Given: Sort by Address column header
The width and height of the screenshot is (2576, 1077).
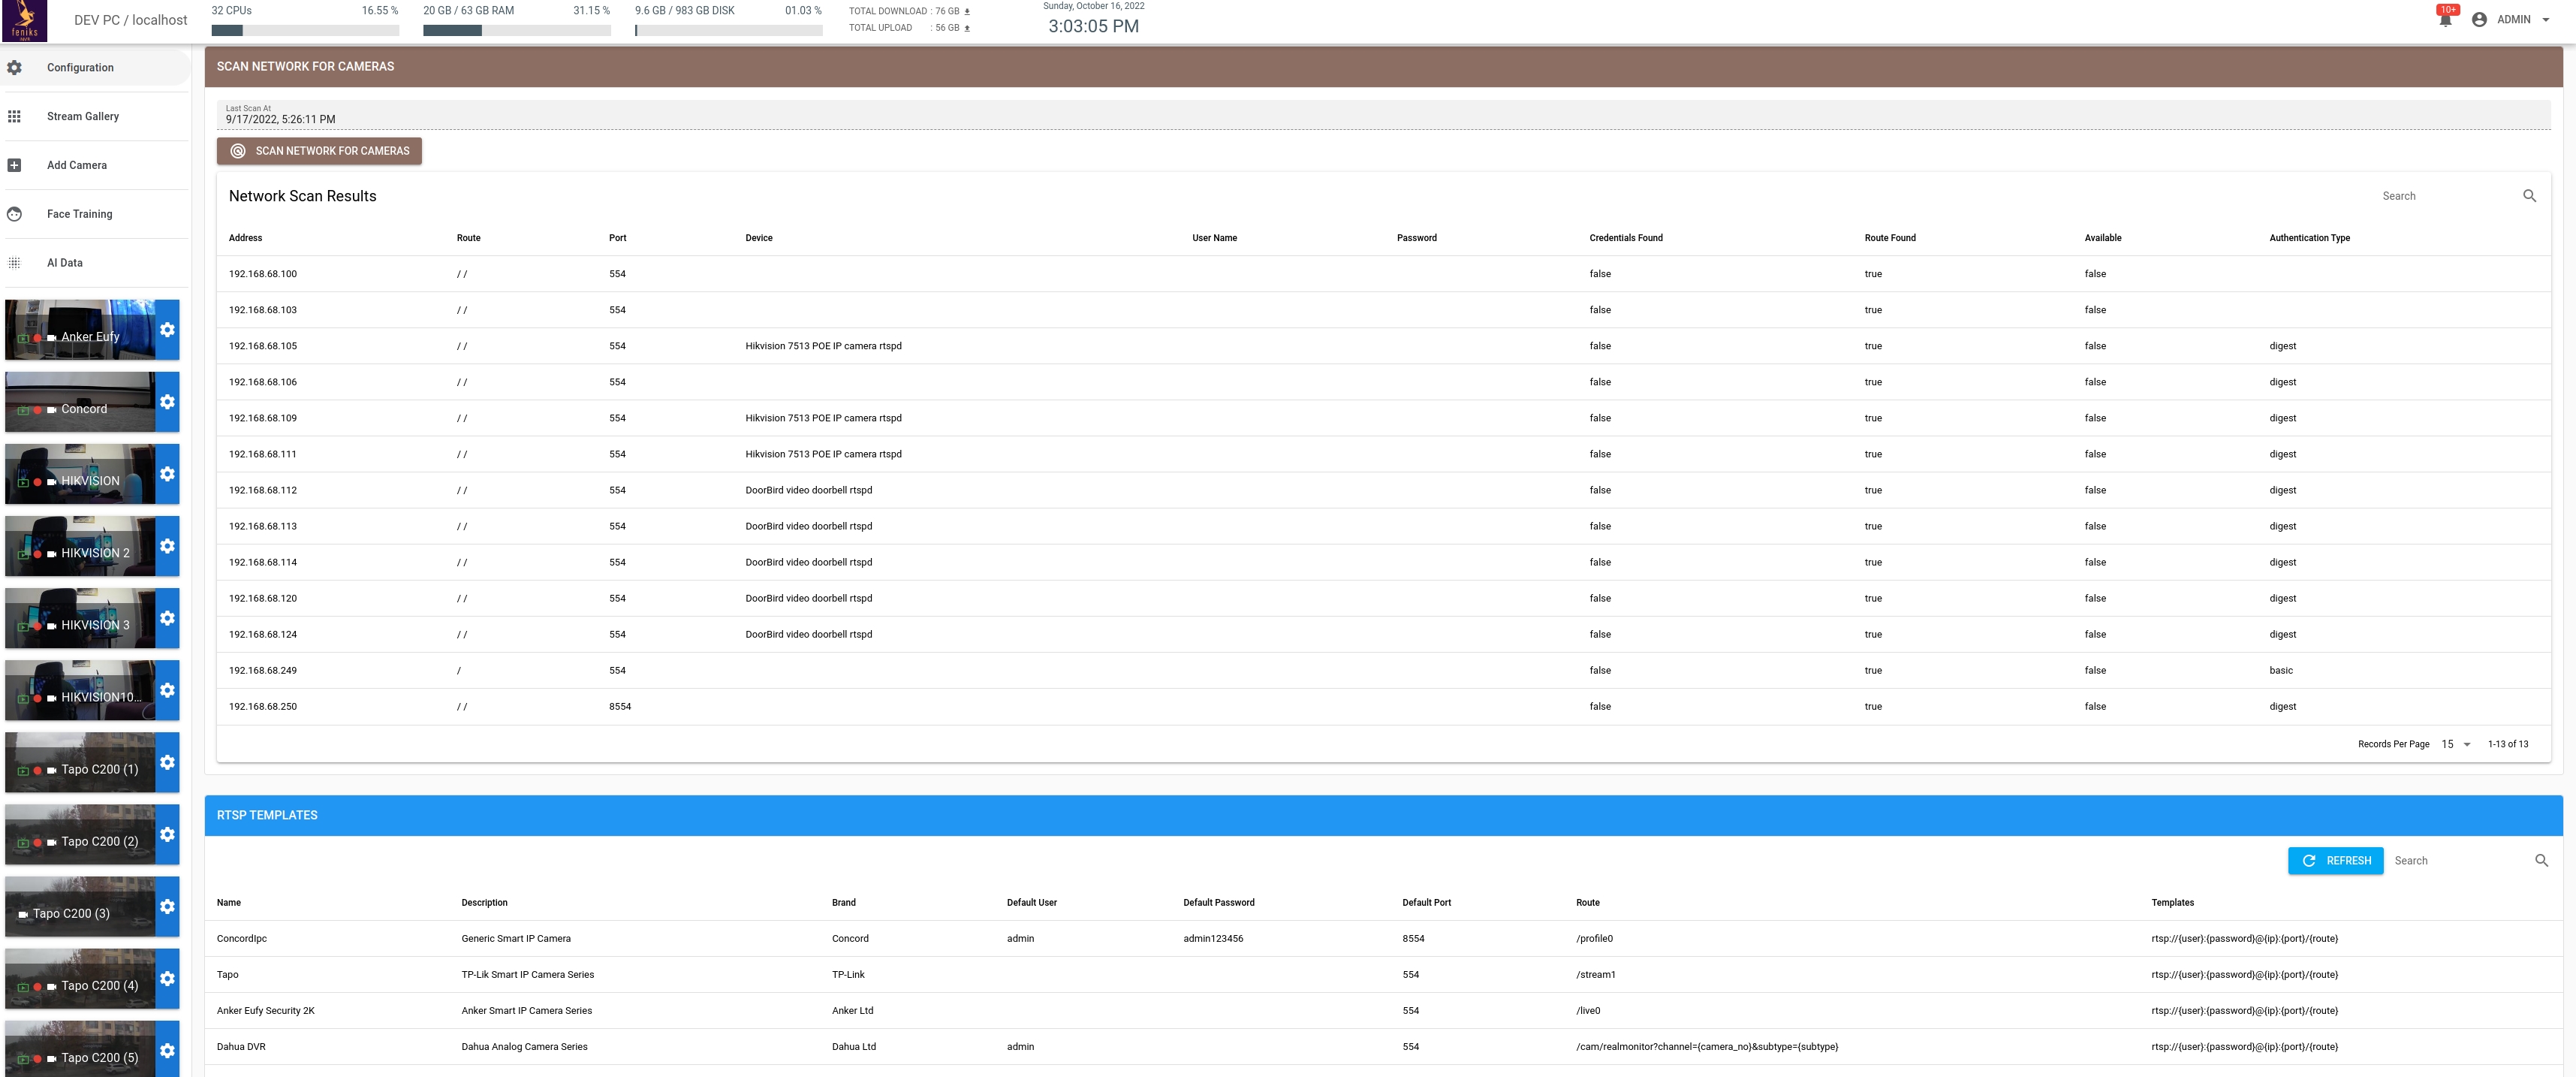Looking at the screenshot, I should pos(245,238).
